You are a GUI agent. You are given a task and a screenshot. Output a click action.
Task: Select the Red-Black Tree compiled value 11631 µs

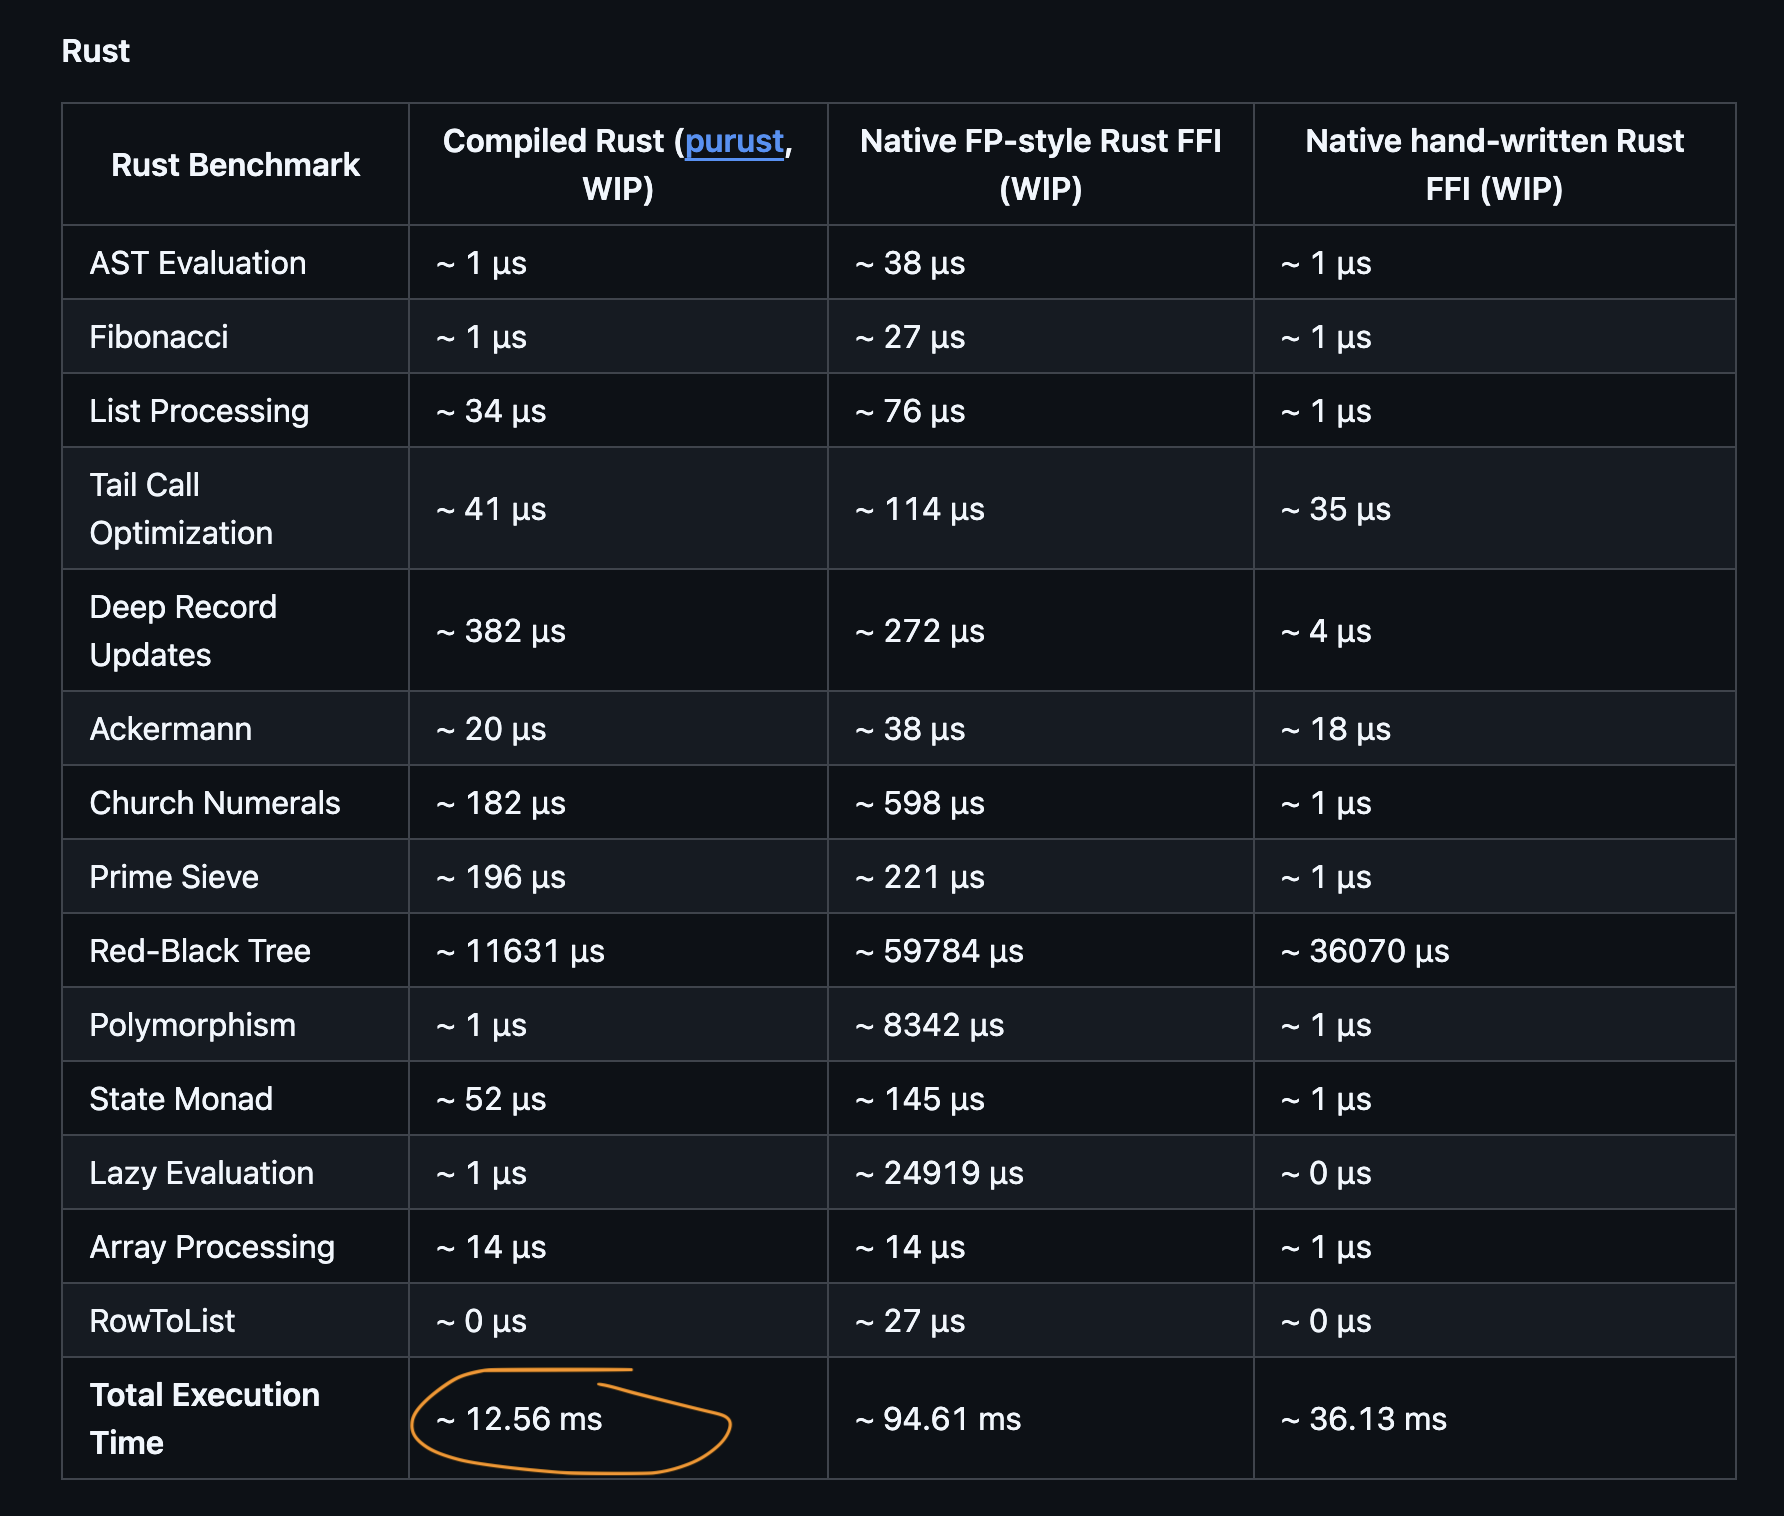[x=520, y=951]
